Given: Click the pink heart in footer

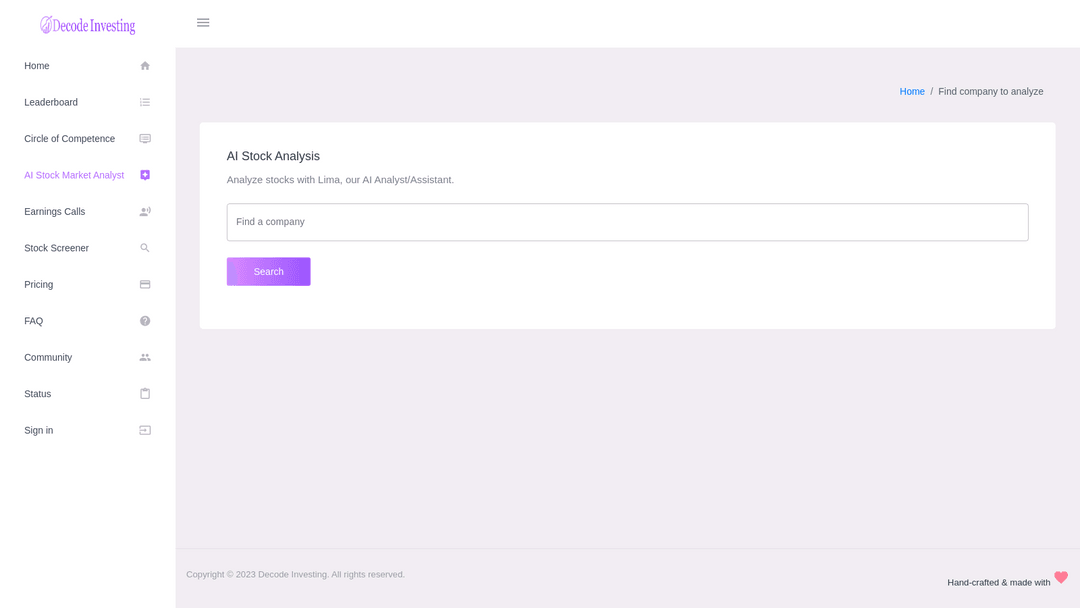Looking at the screenshot, I should 1061,578.
